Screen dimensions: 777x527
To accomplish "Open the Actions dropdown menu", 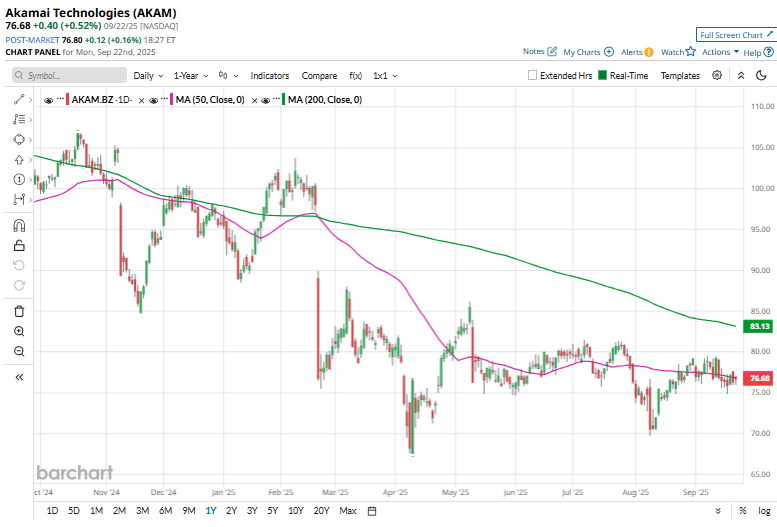I will pyautogui.click(x=721, y=52).
